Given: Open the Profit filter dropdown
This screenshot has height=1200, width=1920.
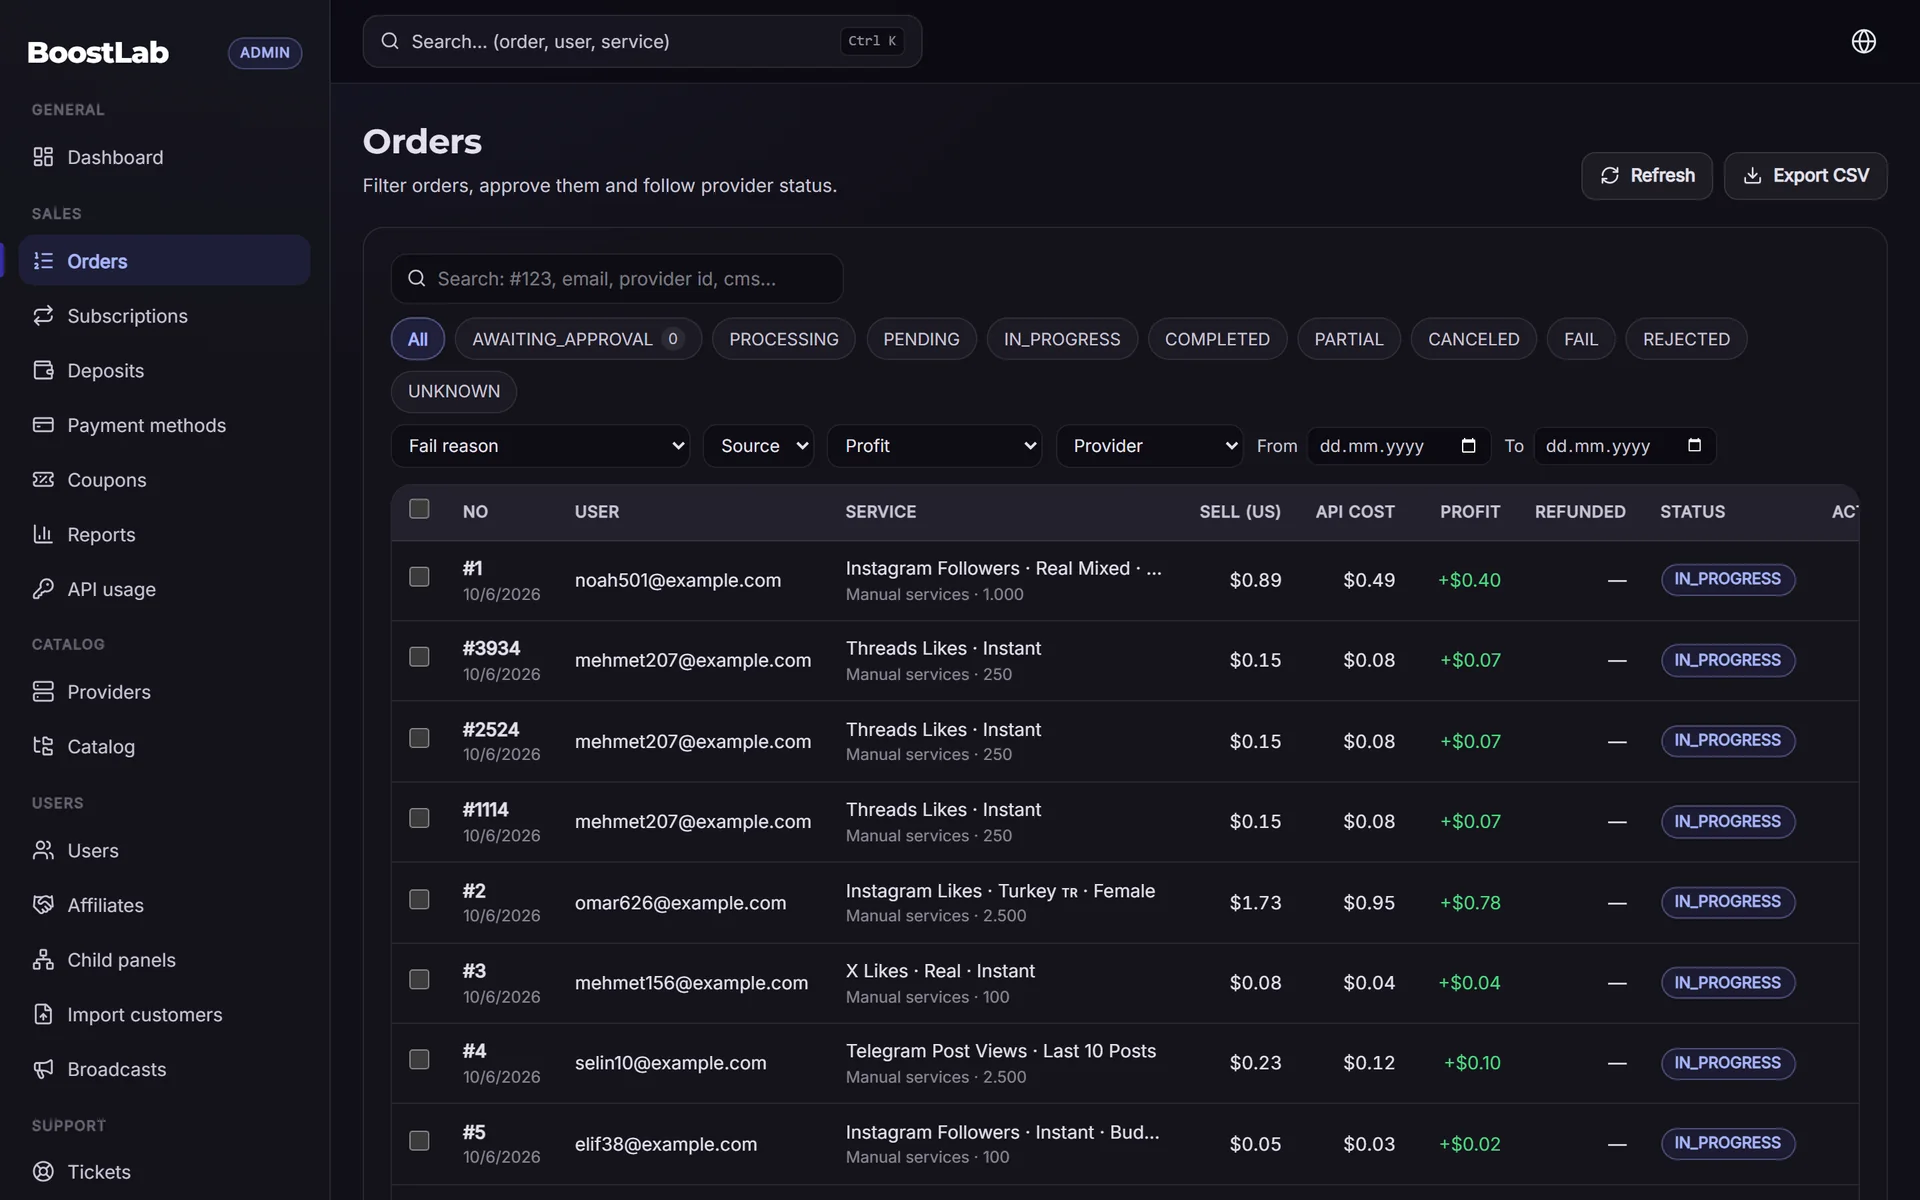Looking at the screenshot, I should (934, 446).
